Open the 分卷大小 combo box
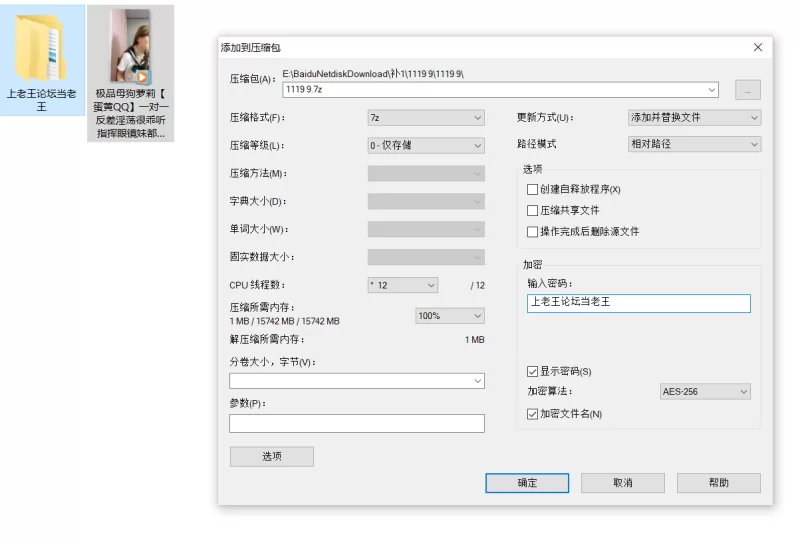Screen dimensions: 800x541 [x=357, y=381]
